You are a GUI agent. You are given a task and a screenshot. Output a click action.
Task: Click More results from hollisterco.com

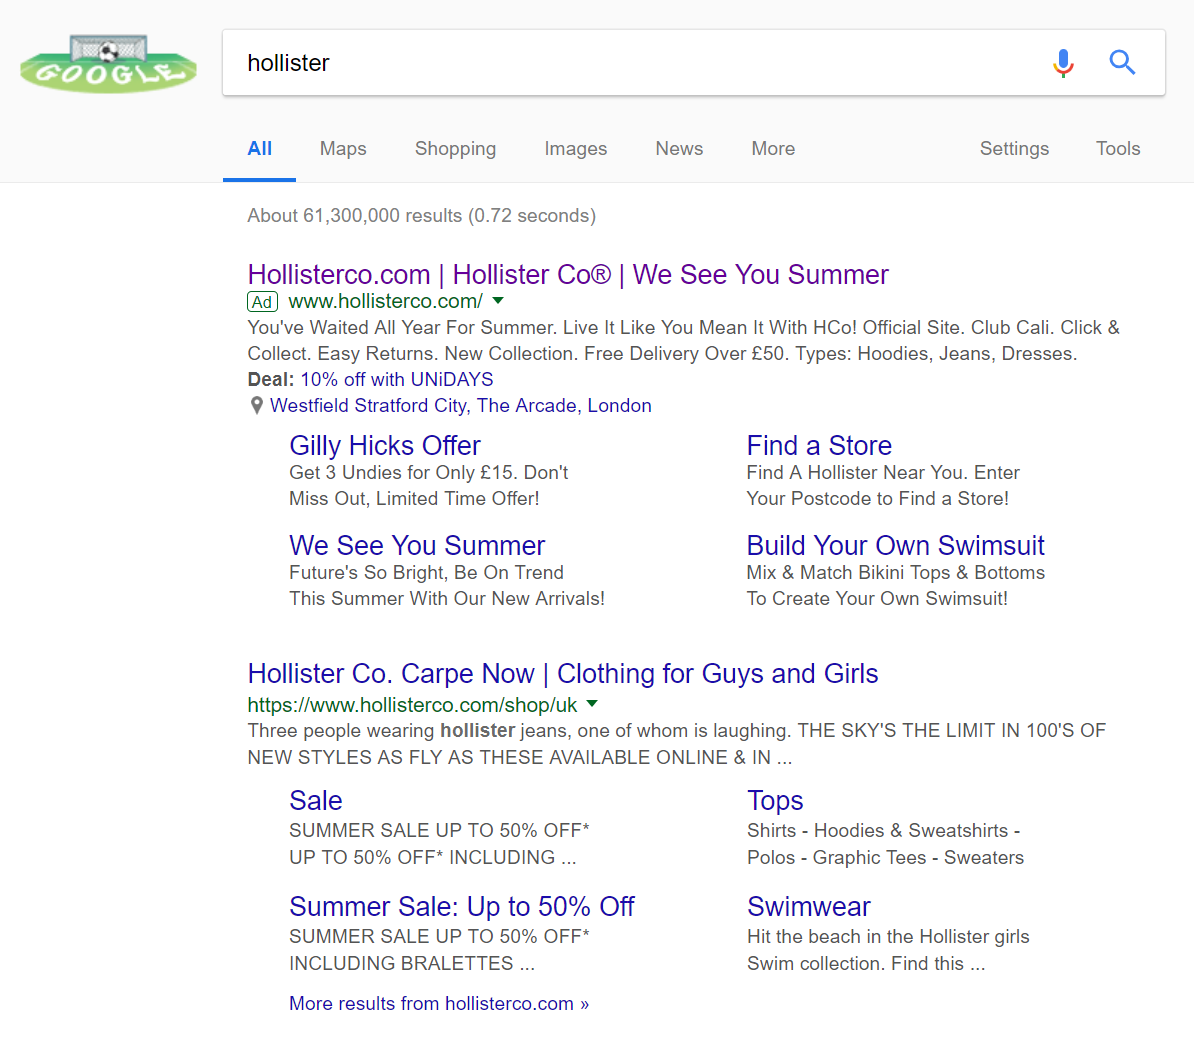point(439,1003)
